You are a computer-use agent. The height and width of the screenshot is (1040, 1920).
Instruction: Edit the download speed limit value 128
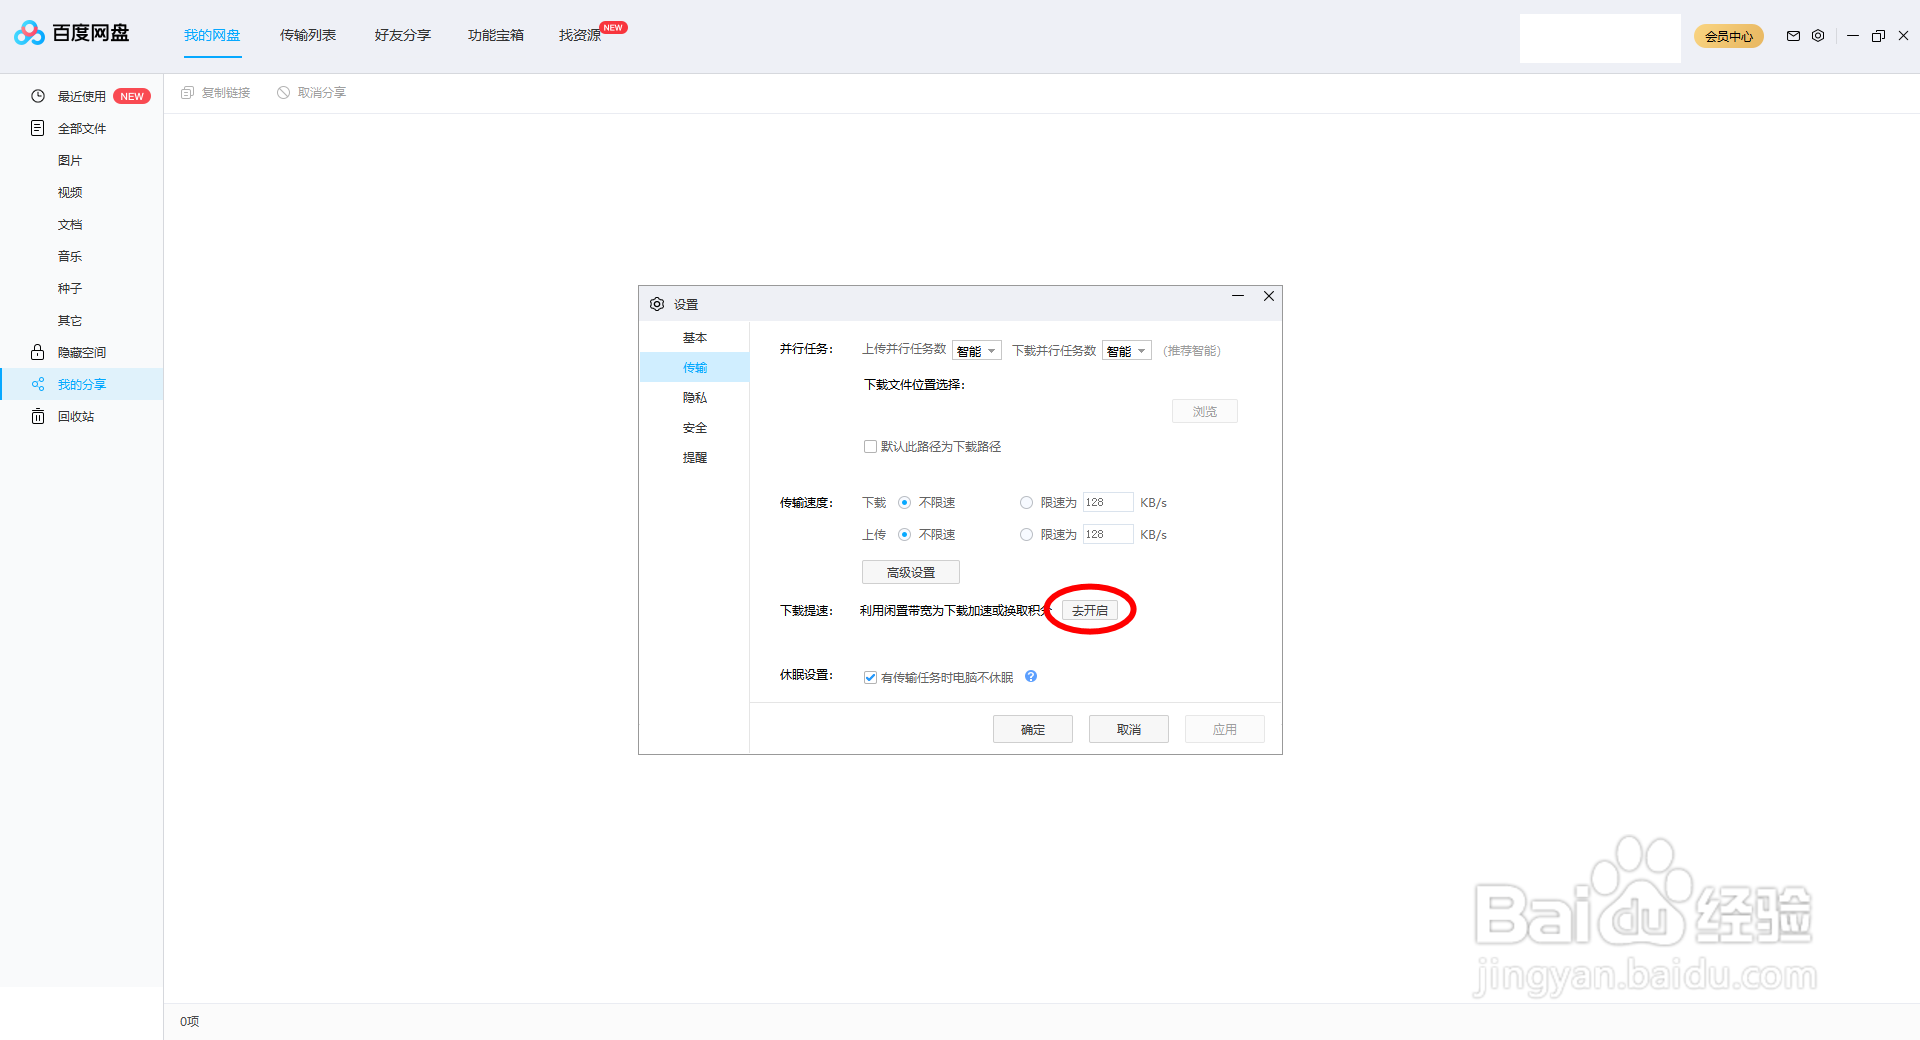point(1107,502)
